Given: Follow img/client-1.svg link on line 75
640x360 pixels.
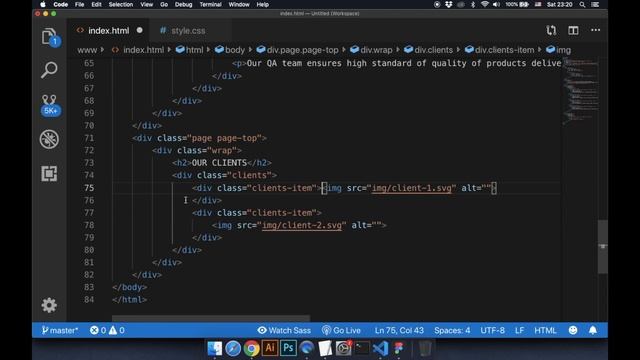Looking at the screenshot, I should pyautogui.click(x=412, y=188).
